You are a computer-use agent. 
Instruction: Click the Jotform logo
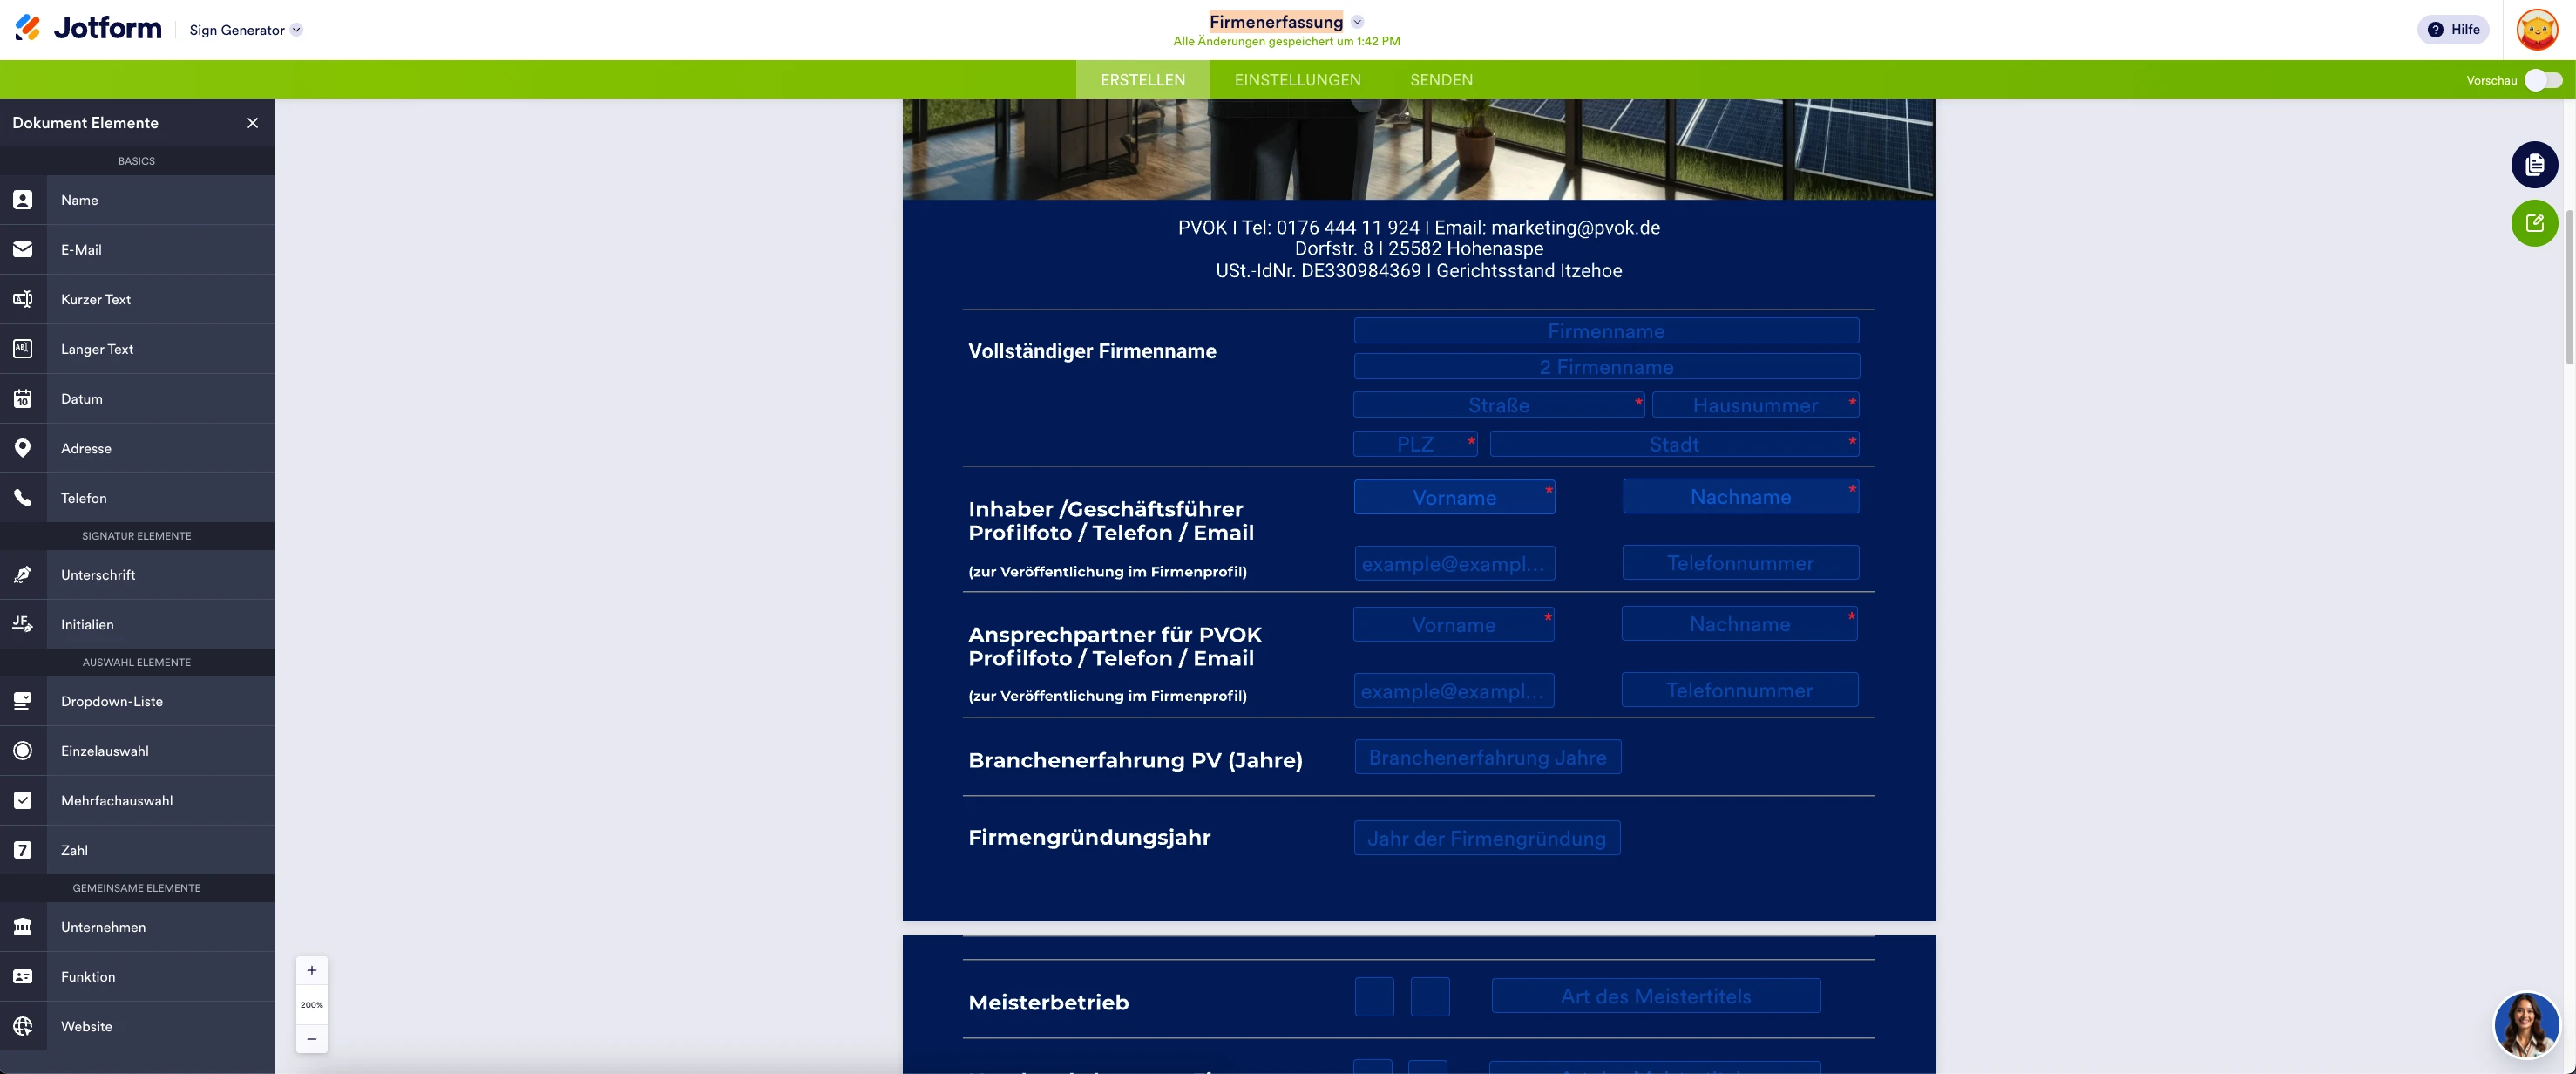[88, 27]
